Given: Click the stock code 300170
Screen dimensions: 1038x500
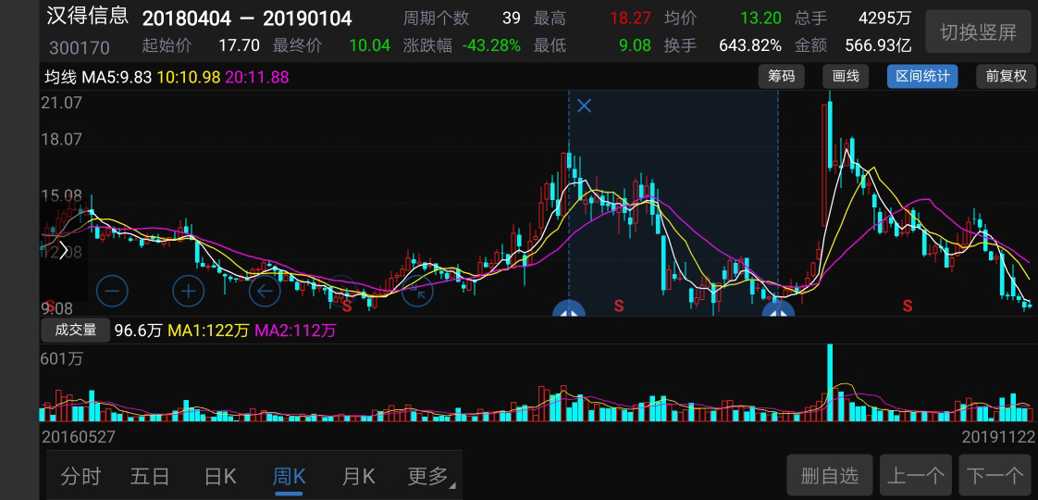Looking at the screenshot, I should point(79,47).
